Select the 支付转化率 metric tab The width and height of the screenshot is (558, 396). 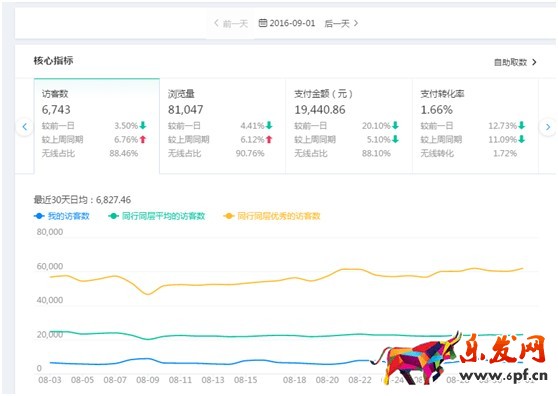[475, 126]
